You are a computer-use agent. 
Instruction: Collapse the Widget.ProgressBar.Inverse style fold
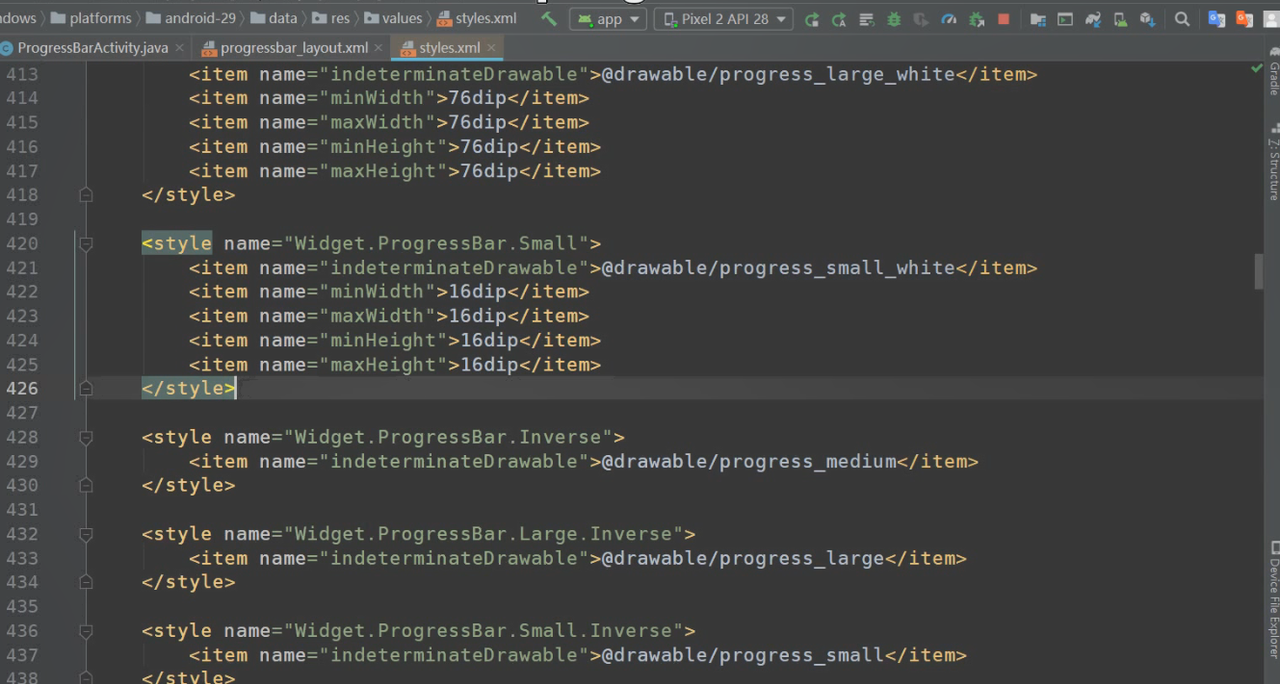pyautogui.click(x=86, y=437)
